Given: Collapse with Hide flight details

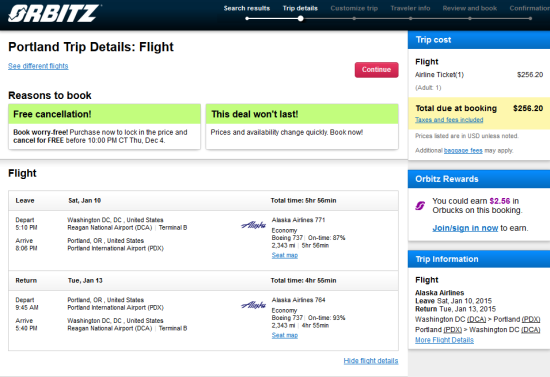Looking at the screenshot, I should [x=371, y=361].
